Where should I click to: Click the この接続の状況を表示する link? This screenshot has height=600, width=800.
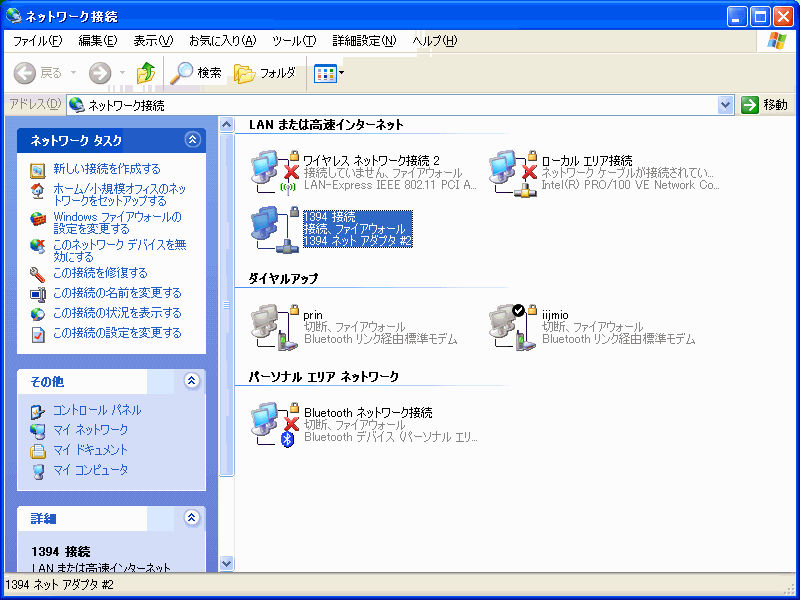coord(117,313)
